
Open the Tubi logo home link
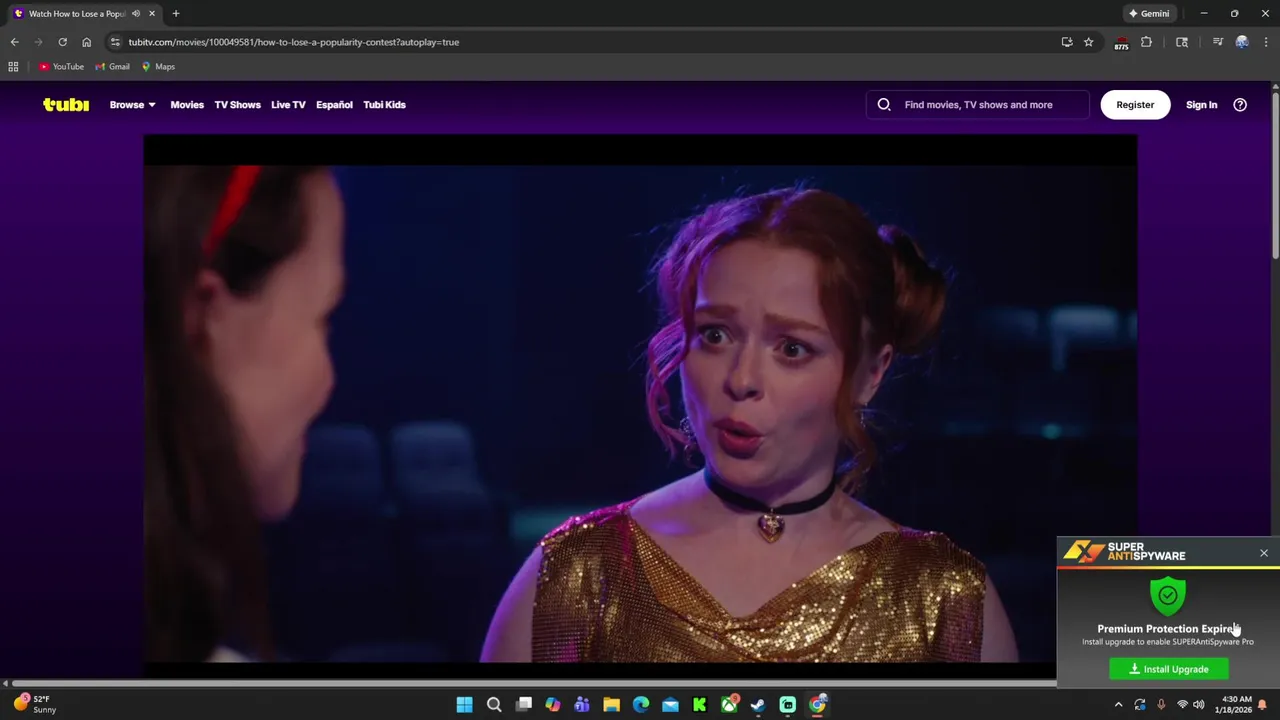(x=66, y=104)
